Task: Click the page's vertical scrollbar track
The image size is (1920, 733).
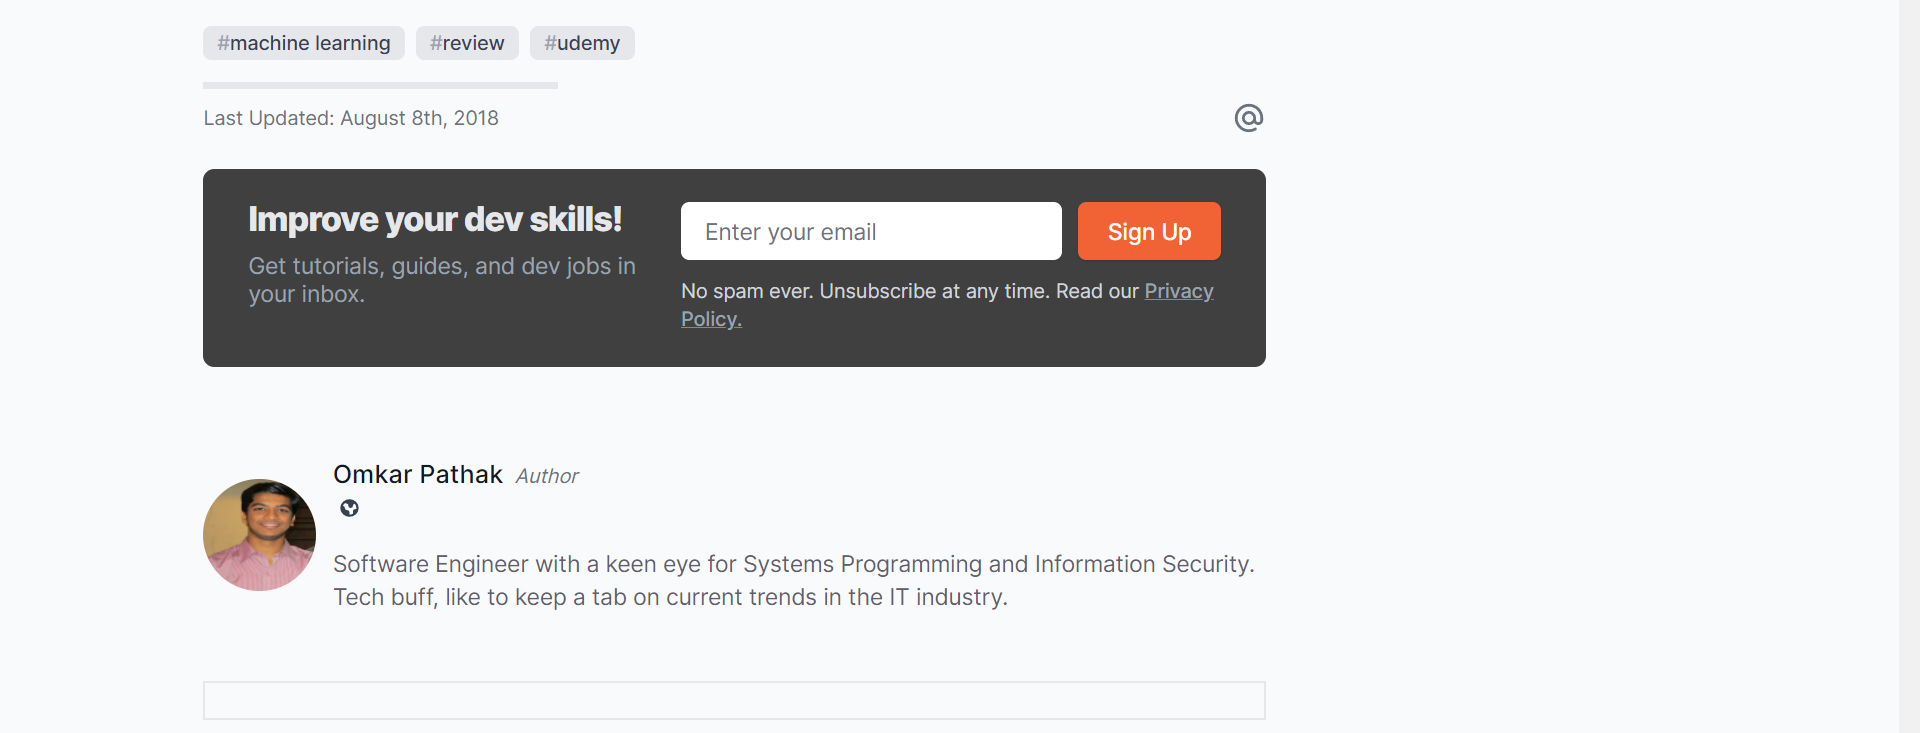Action: (1909, 366)
